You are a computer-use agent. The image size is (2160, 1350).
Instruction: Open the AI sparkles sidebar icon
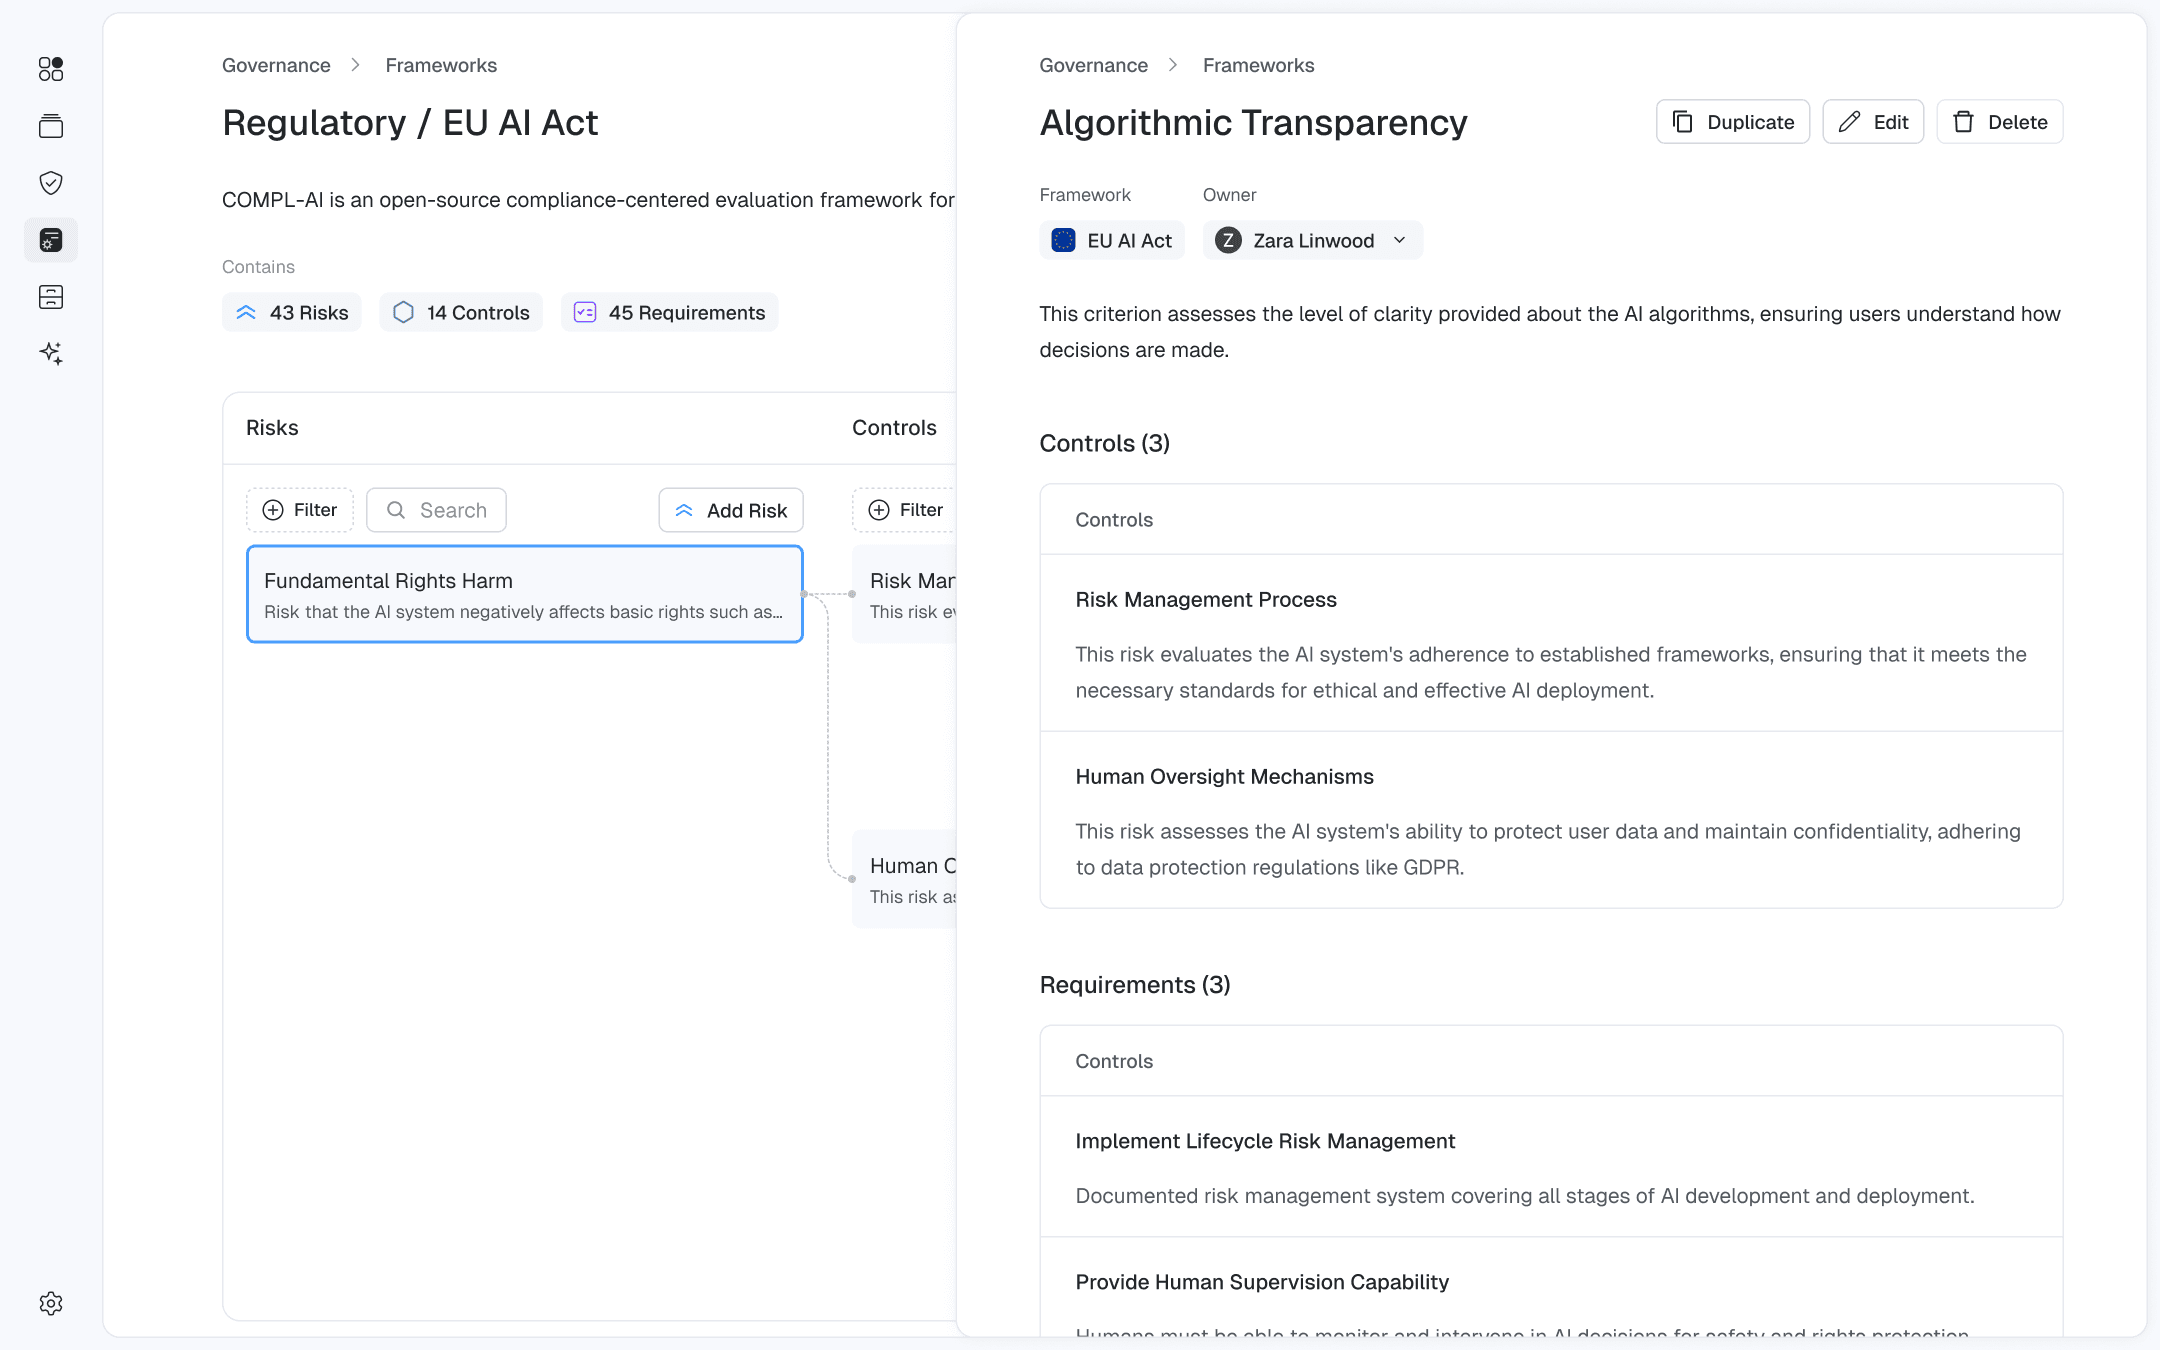51,353
